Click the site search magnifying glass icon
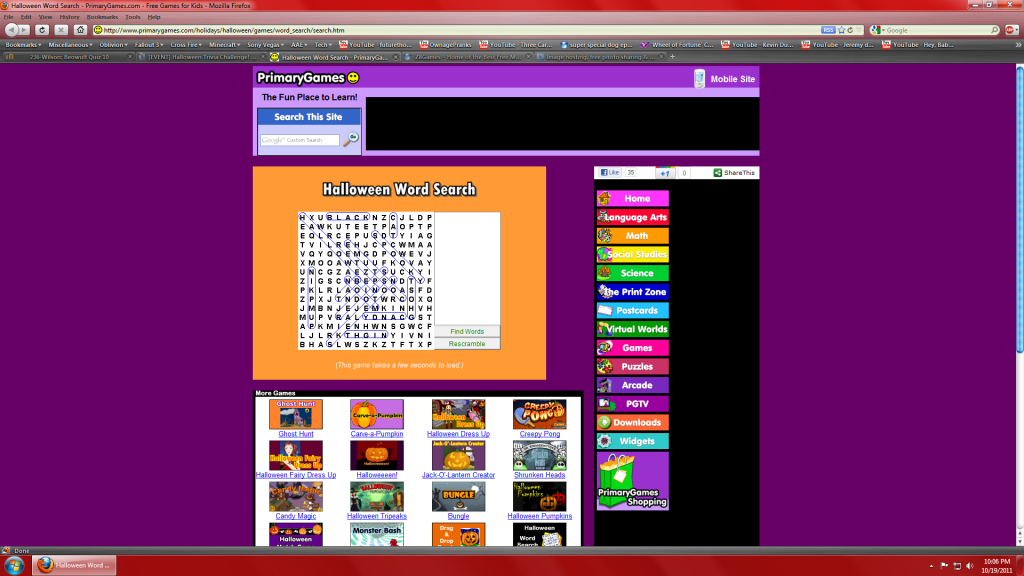The height and width of the screenshot is (576, 1024). click(351, 140)
